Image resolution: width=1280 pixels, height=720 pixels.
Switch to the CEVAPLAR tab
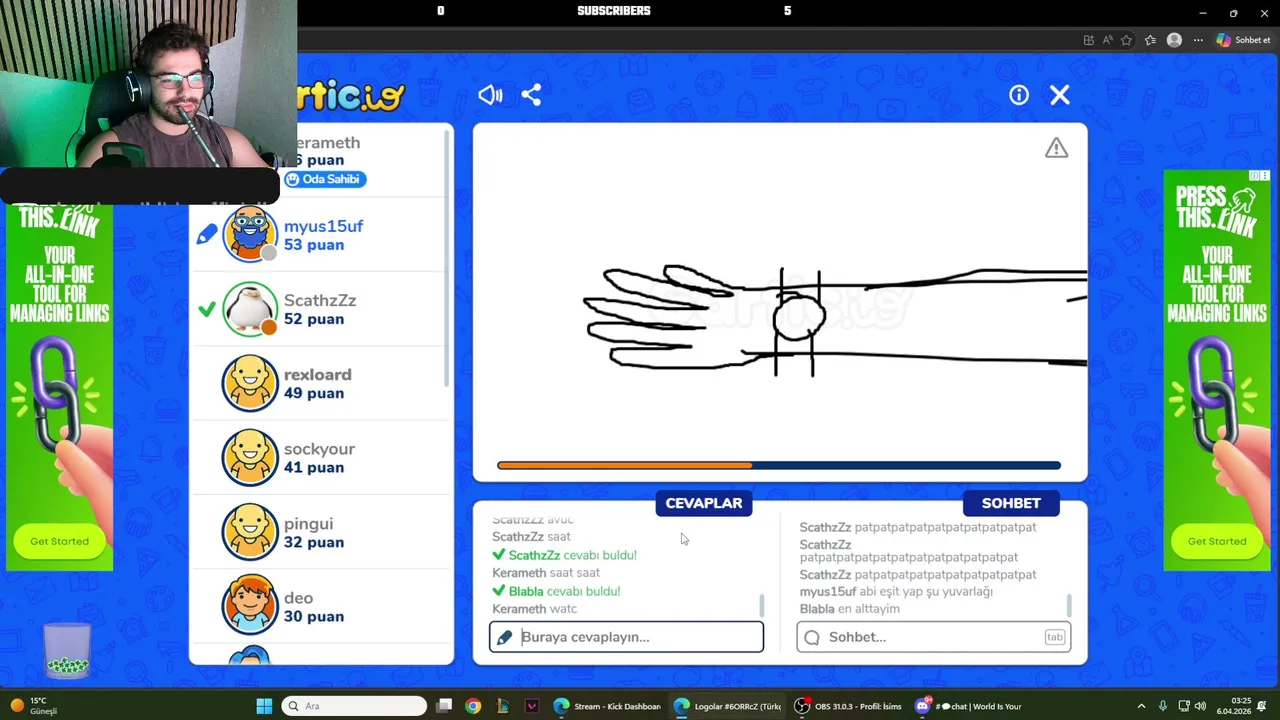[704, 503]
